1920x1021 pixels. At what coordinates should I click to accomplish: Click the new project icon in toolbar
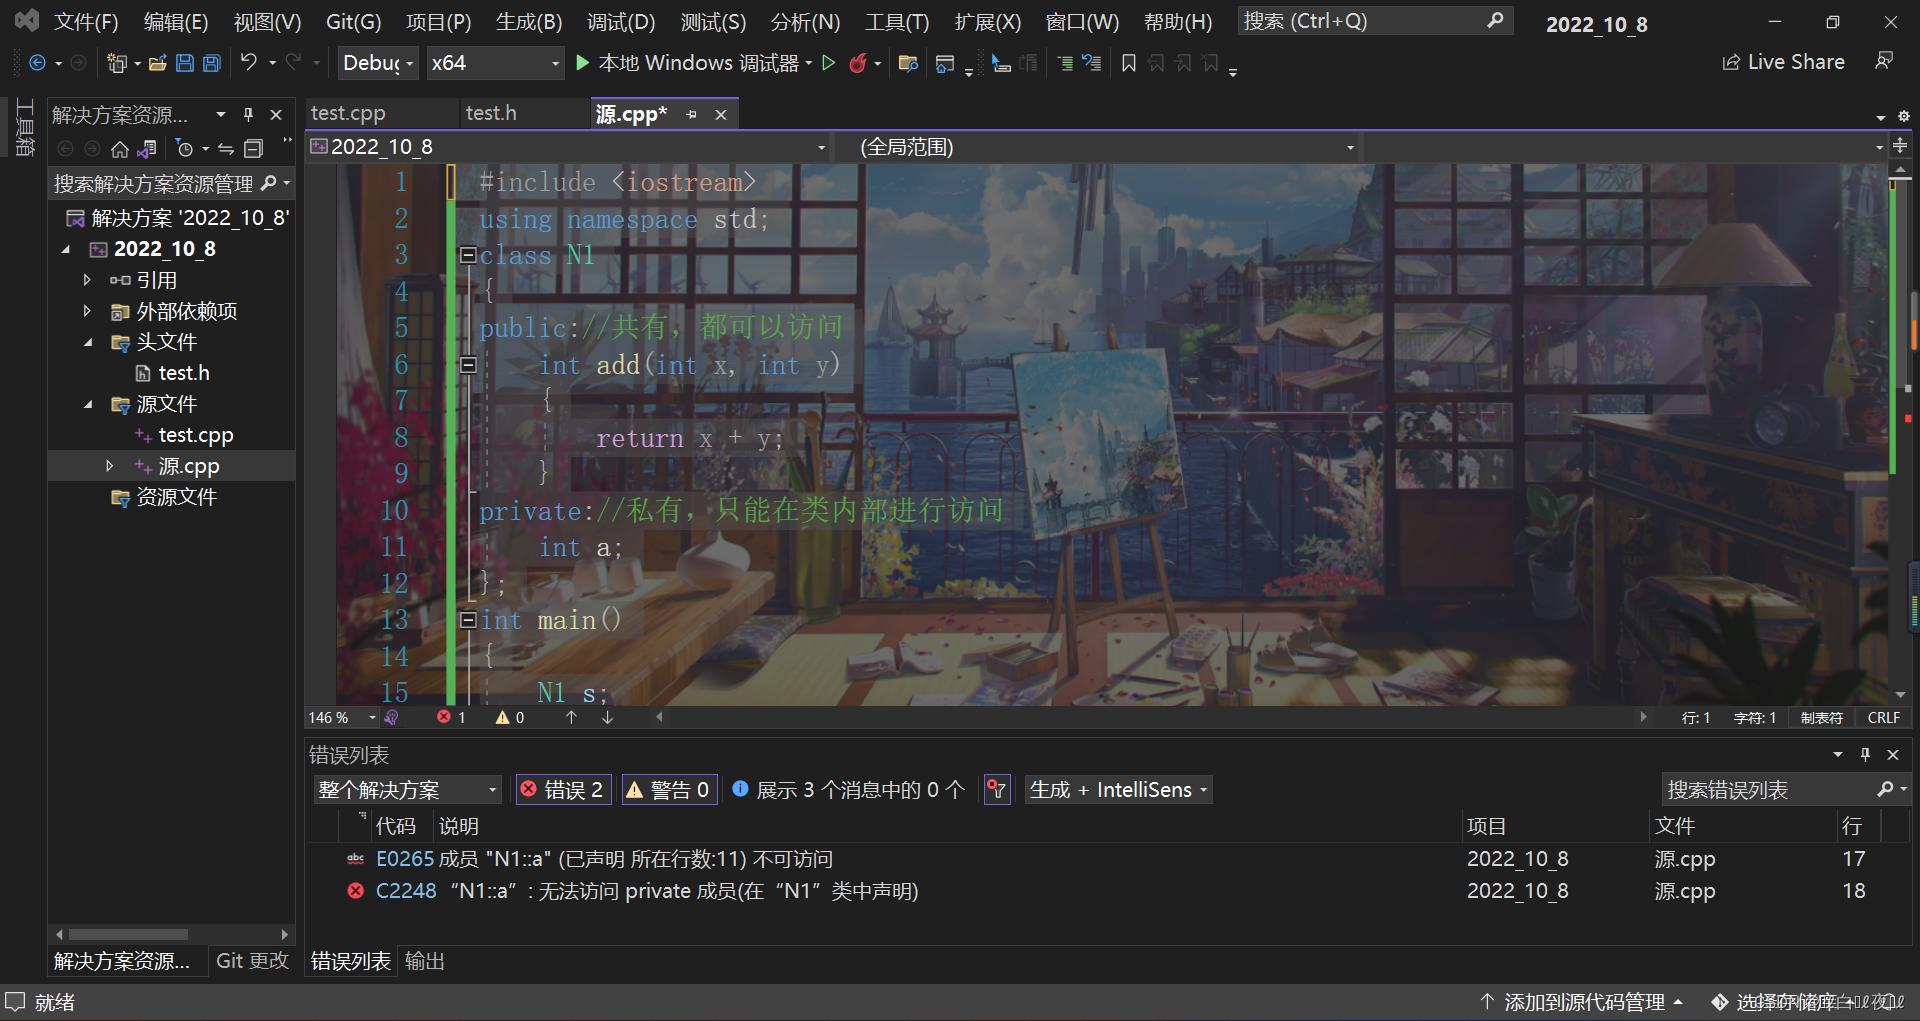pos(117,63)
